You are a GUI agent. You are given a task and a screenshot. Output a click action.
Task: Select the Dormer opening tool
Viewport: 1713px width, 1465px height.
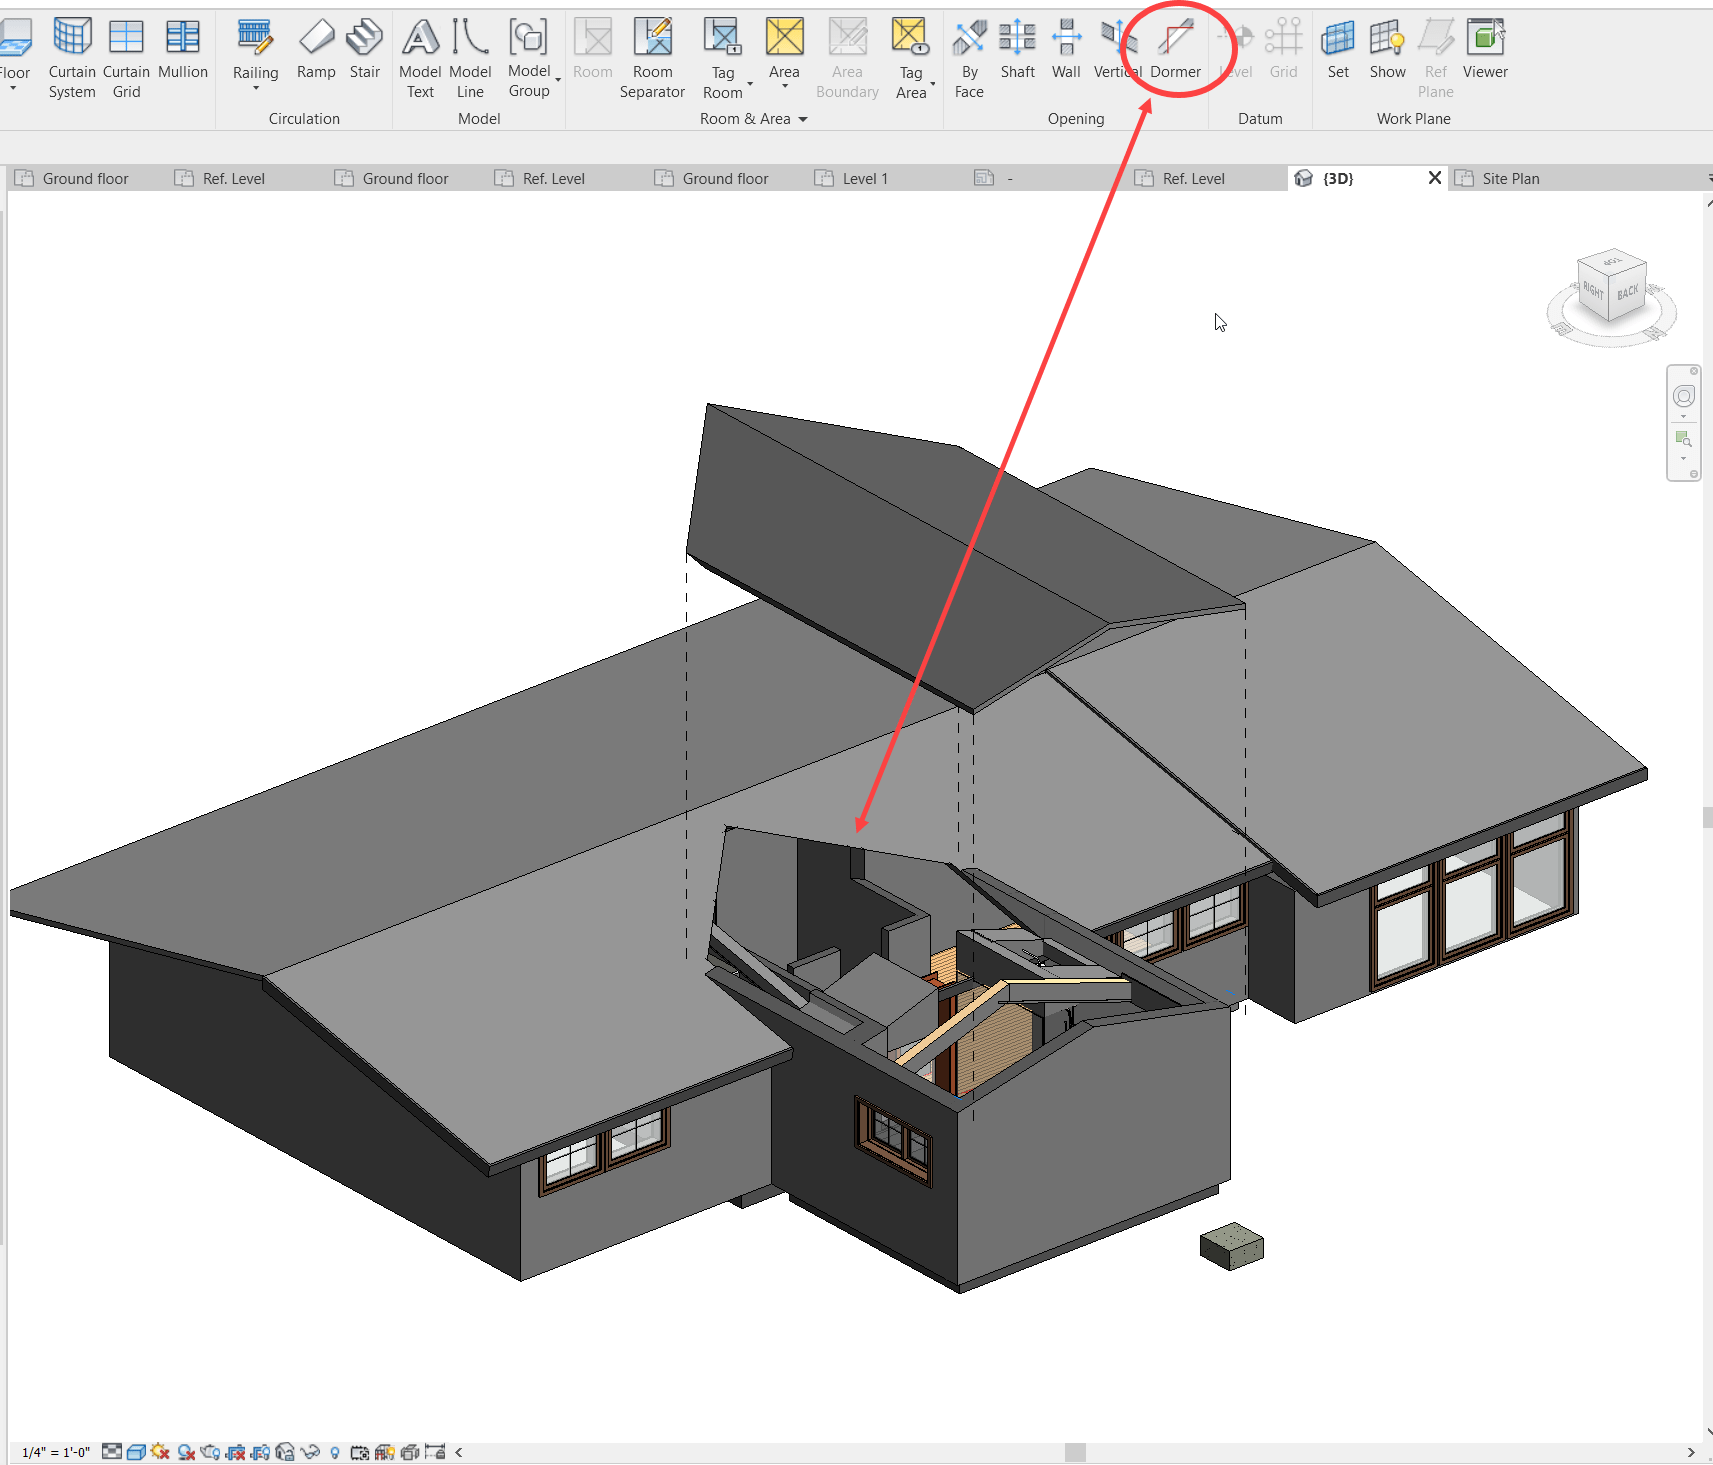point(1176,50)
